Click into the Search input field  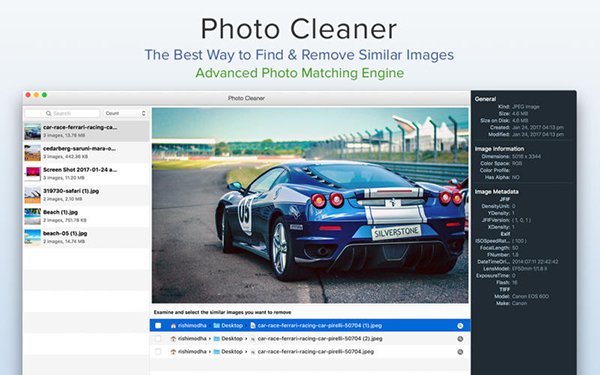[x=62, y=113]
